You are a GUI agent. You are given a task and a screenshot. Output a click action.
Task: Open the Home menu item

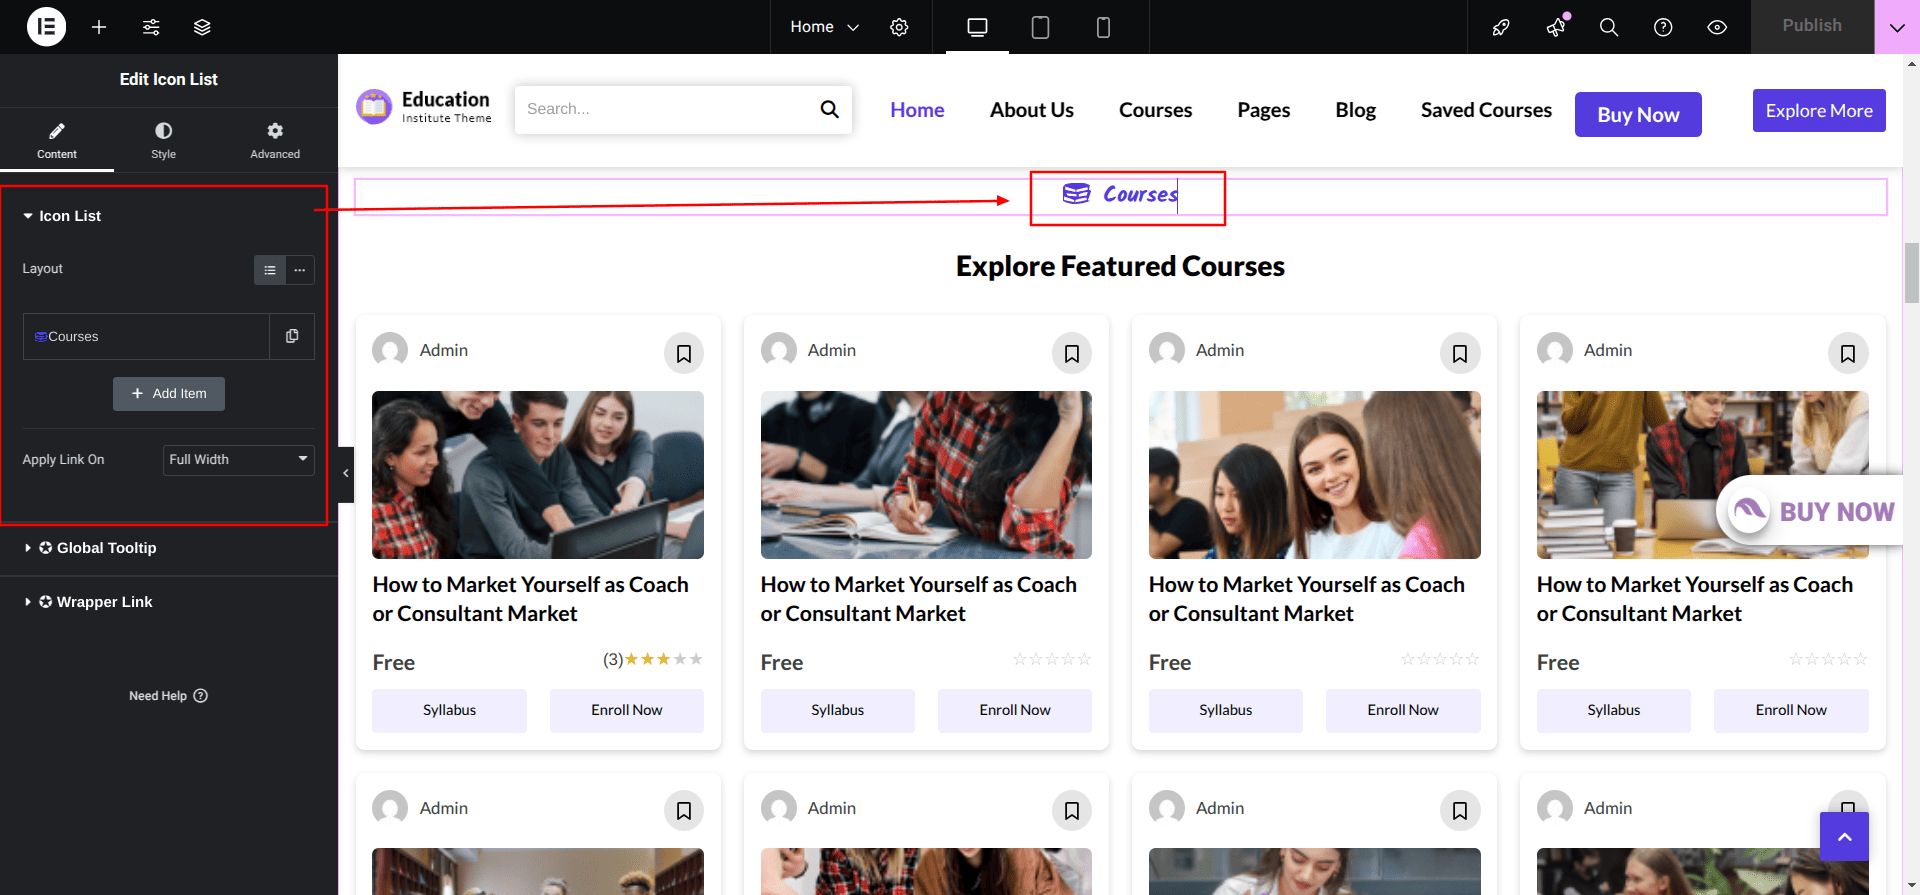tap(918, 110)
